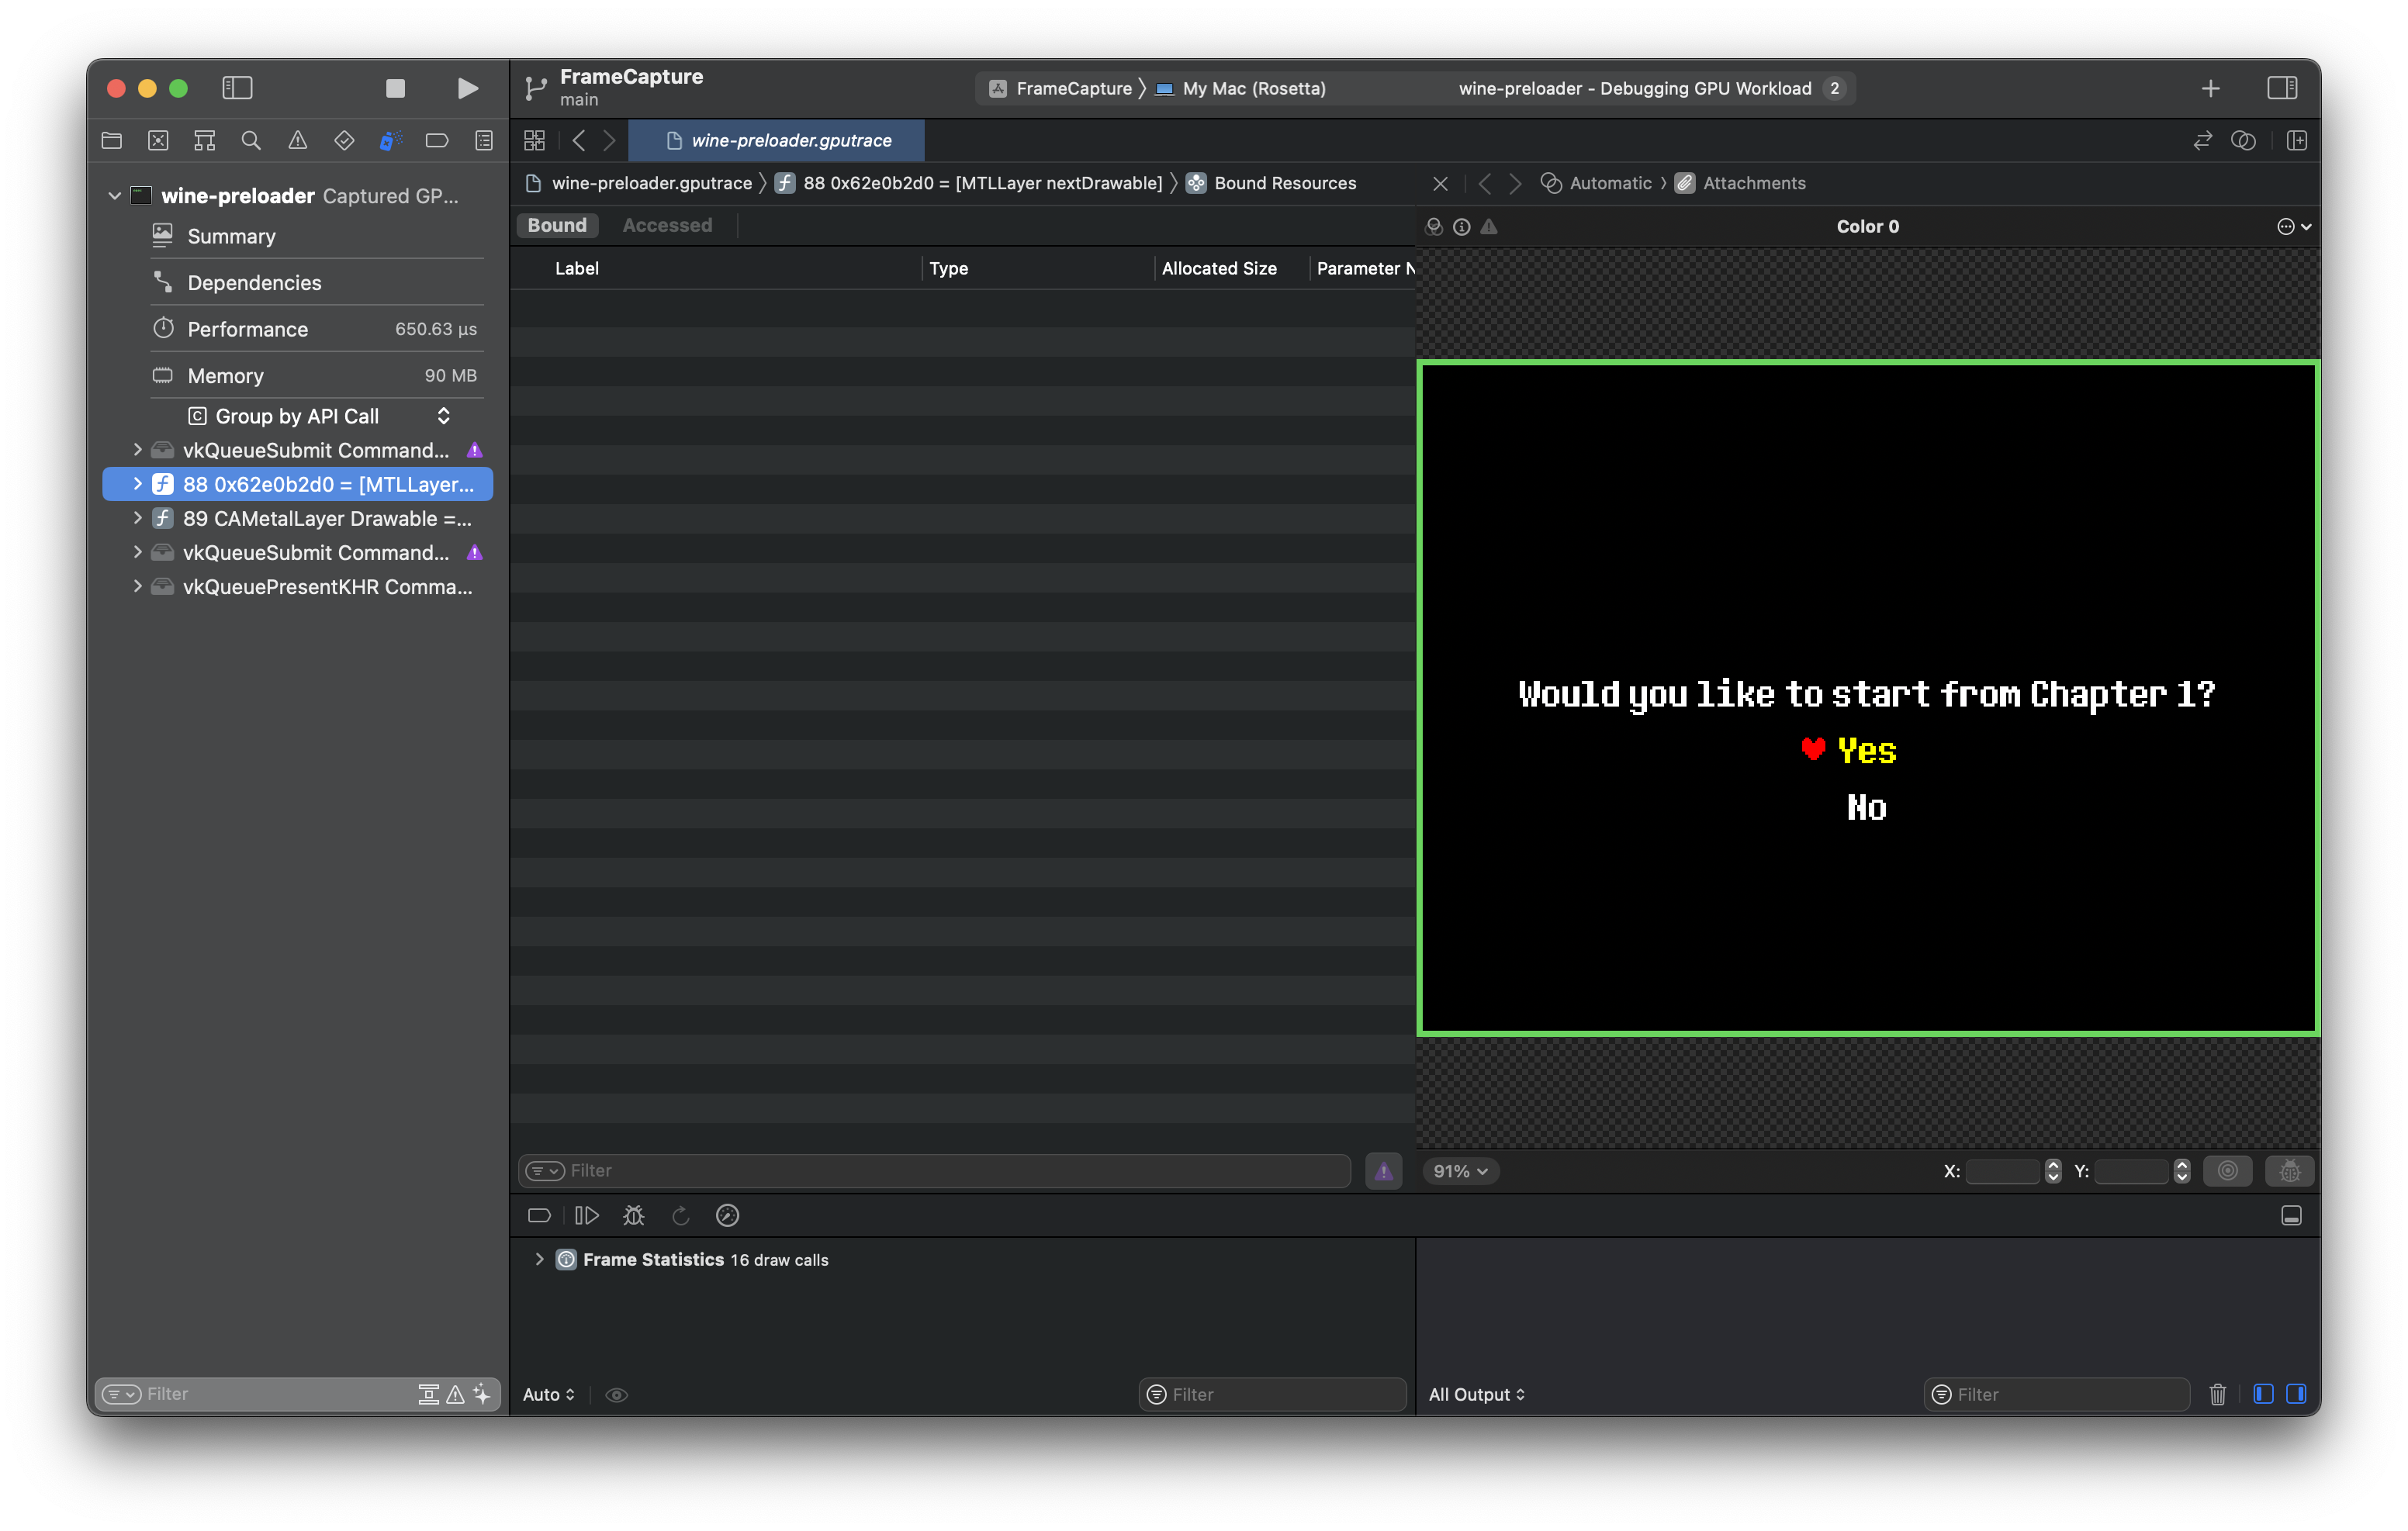The image size is (2408, 1531).
Task: Click the frame capture GPU trace thumbnail
Action: coord(146,195)
